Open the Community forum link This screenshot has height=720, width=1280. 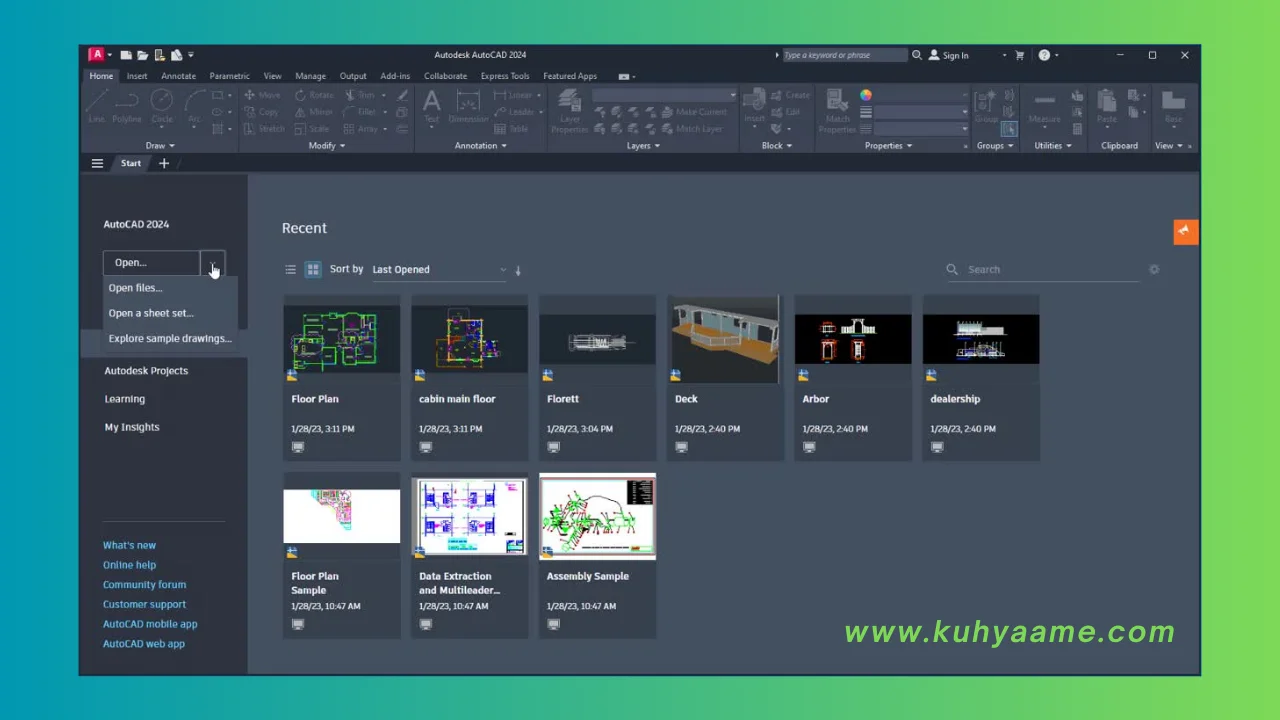[x=144, y=584]
